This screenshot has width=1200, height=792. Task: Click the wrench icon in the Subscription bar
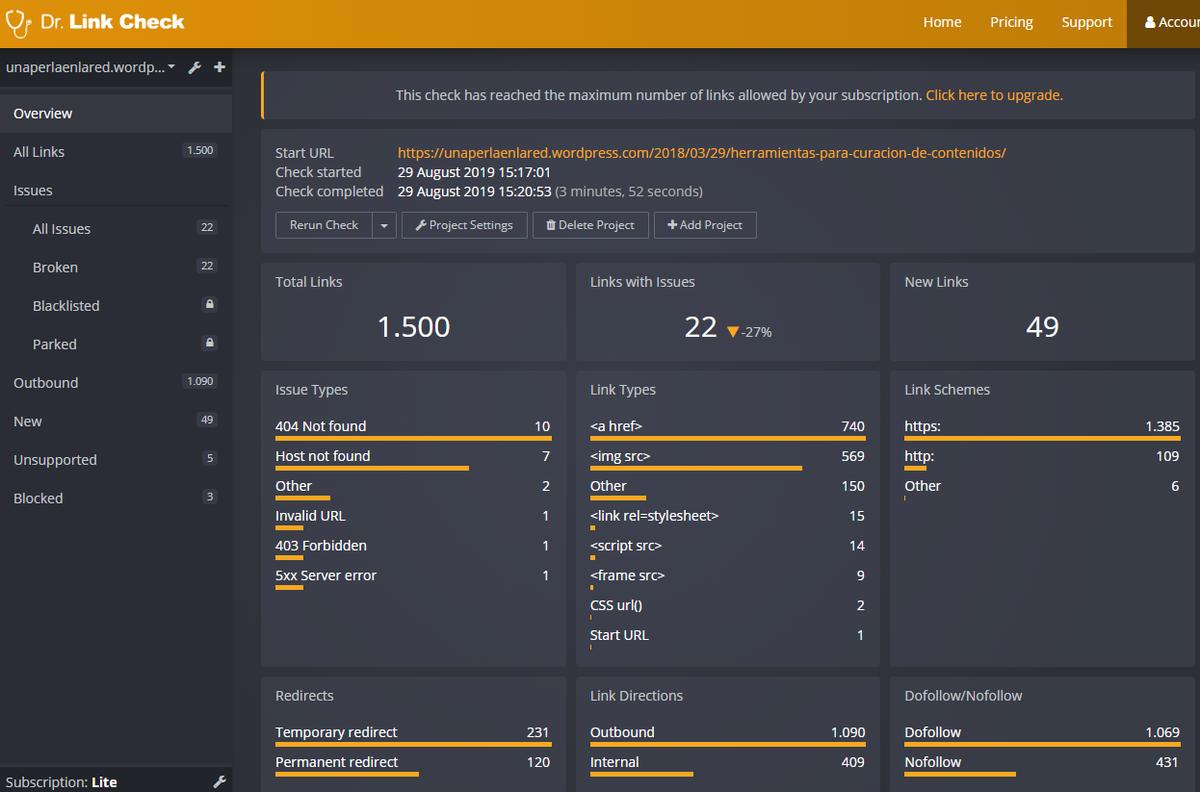219,782
